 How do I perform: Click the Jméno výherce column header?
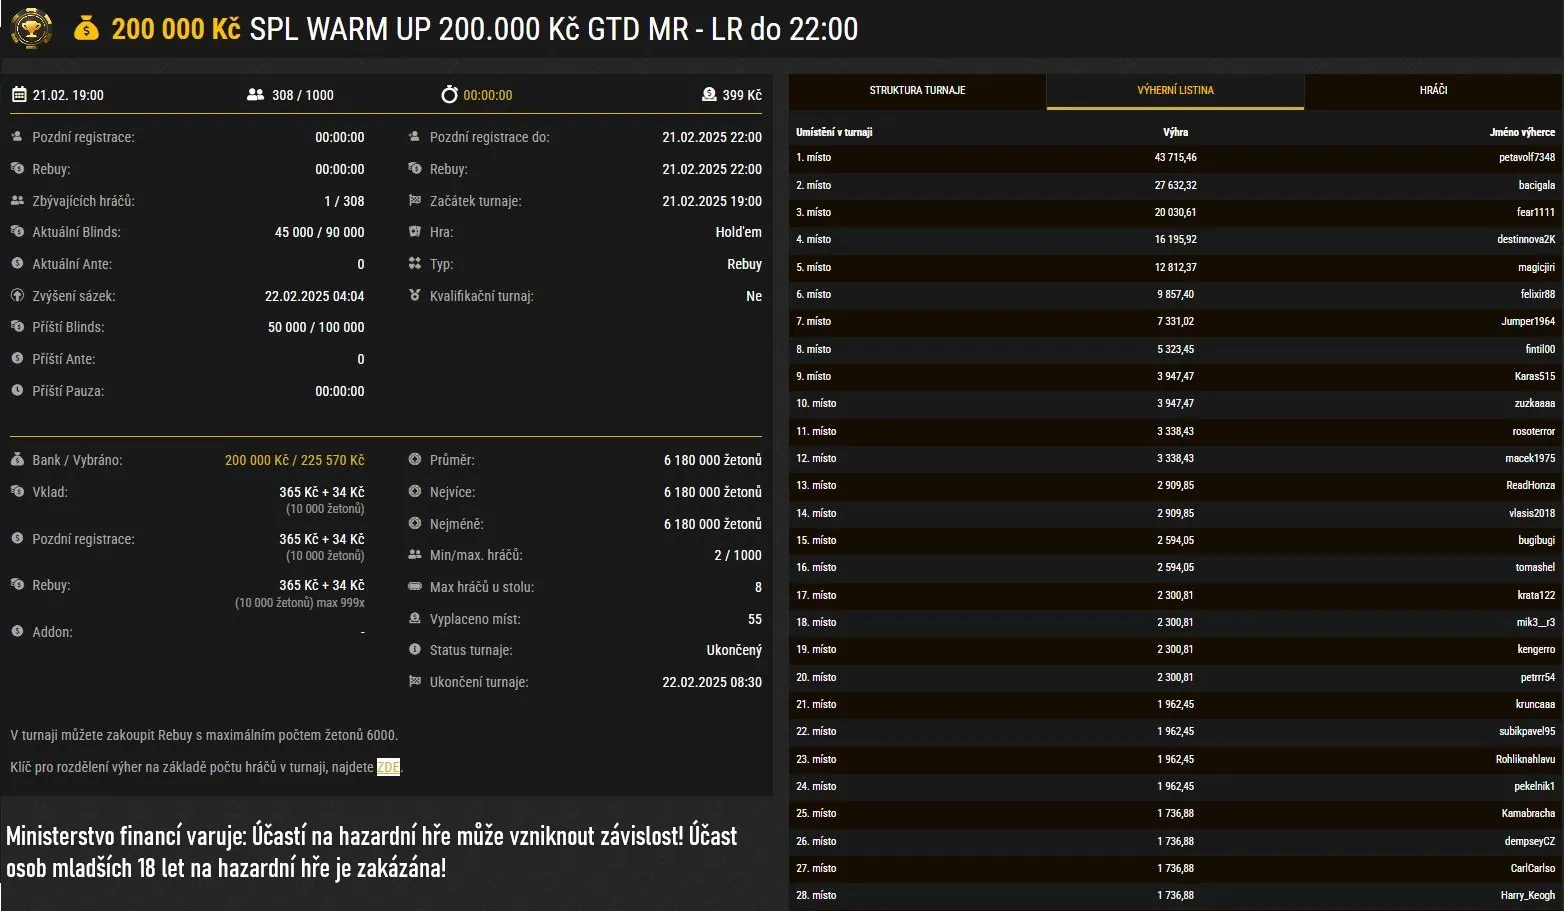pyautogui.click(x=1522, y=132)
